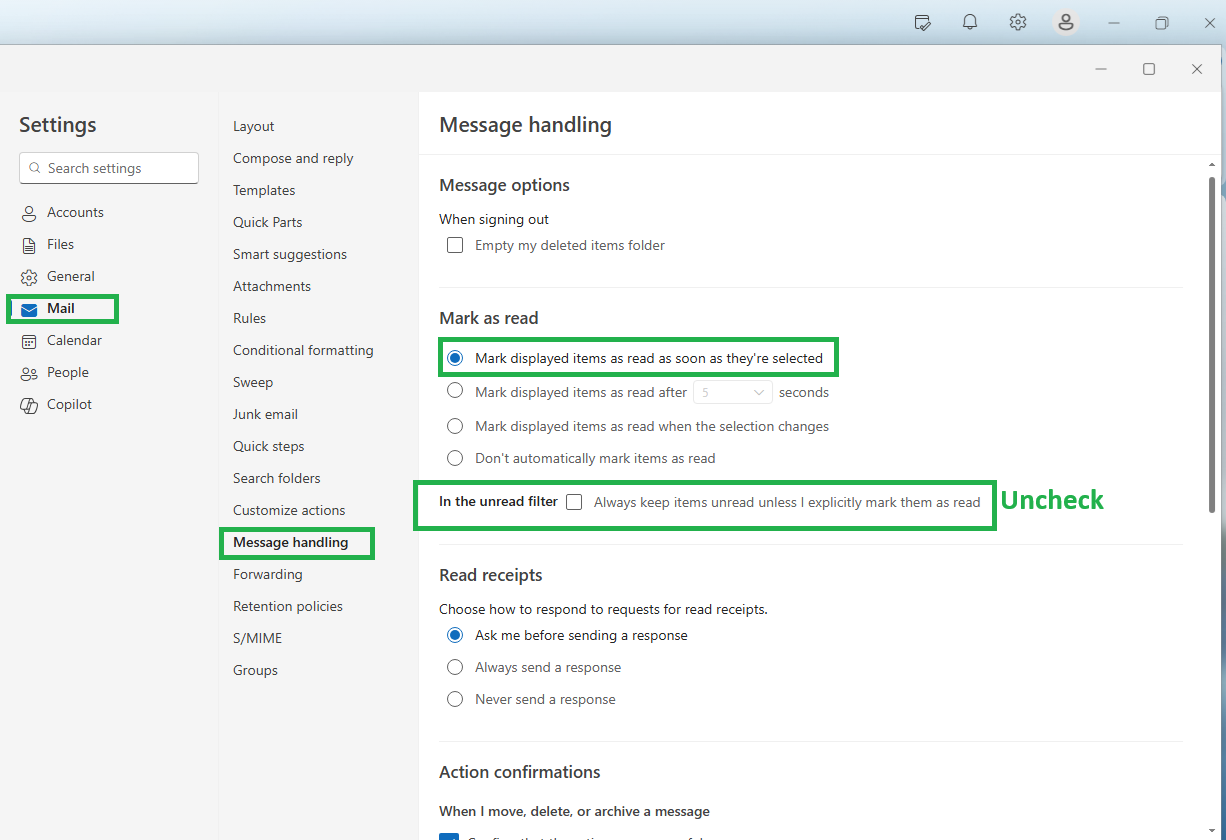Open Junk email settings

pos(265,414)
